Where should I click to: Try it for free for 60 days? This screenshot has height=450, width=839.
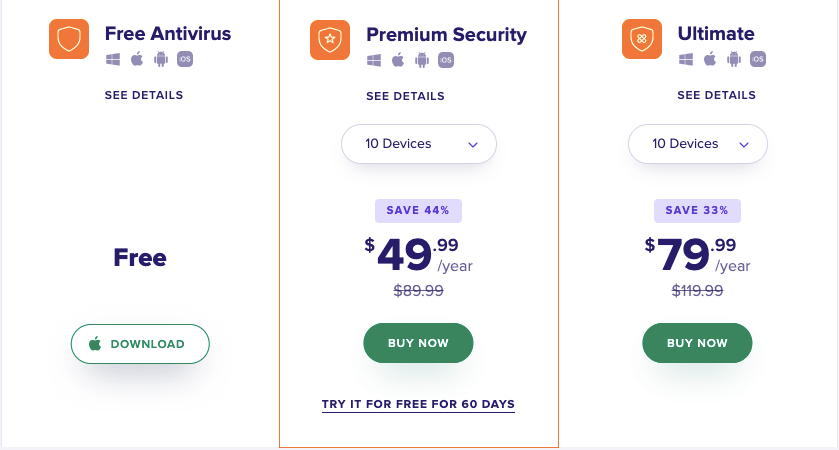418,405
